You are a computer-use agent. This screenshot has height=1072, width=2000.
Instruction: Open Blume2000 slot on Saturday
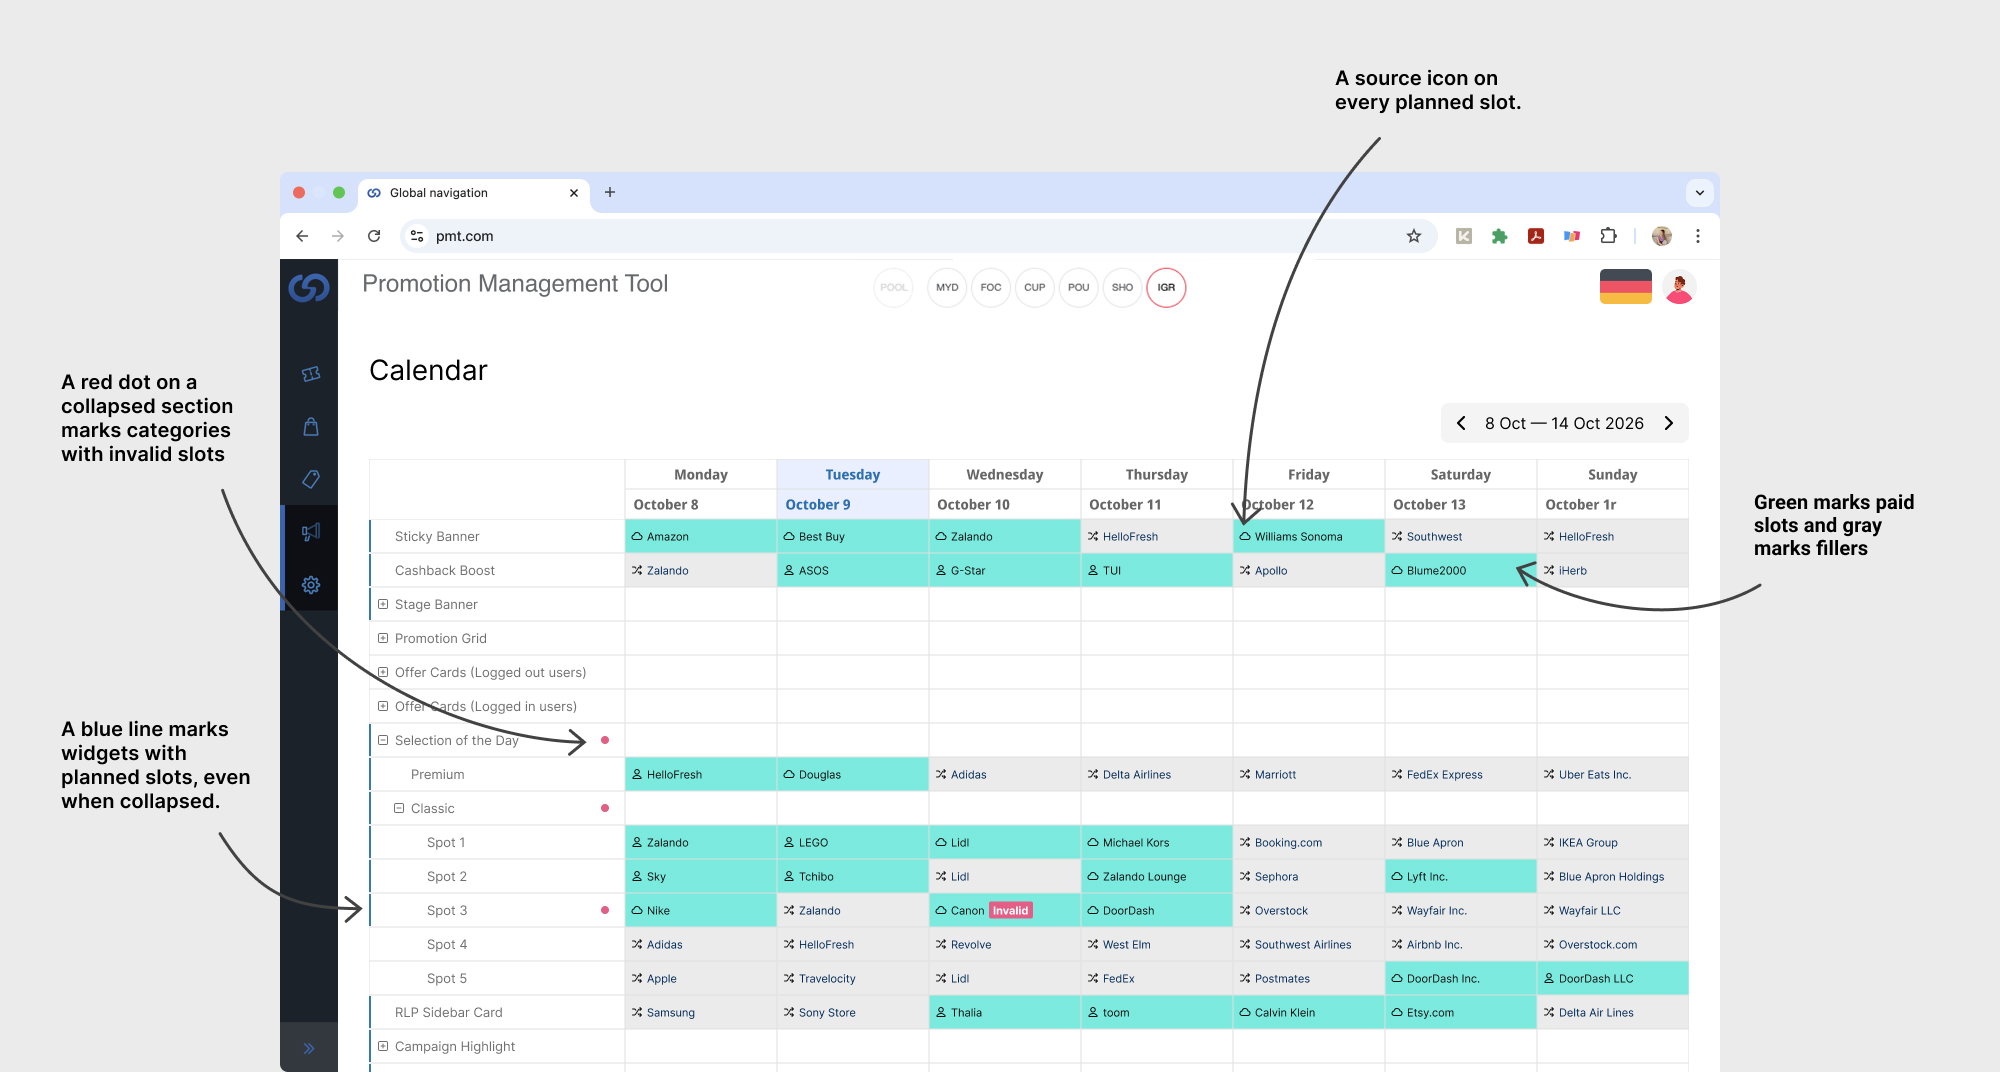1461,570
